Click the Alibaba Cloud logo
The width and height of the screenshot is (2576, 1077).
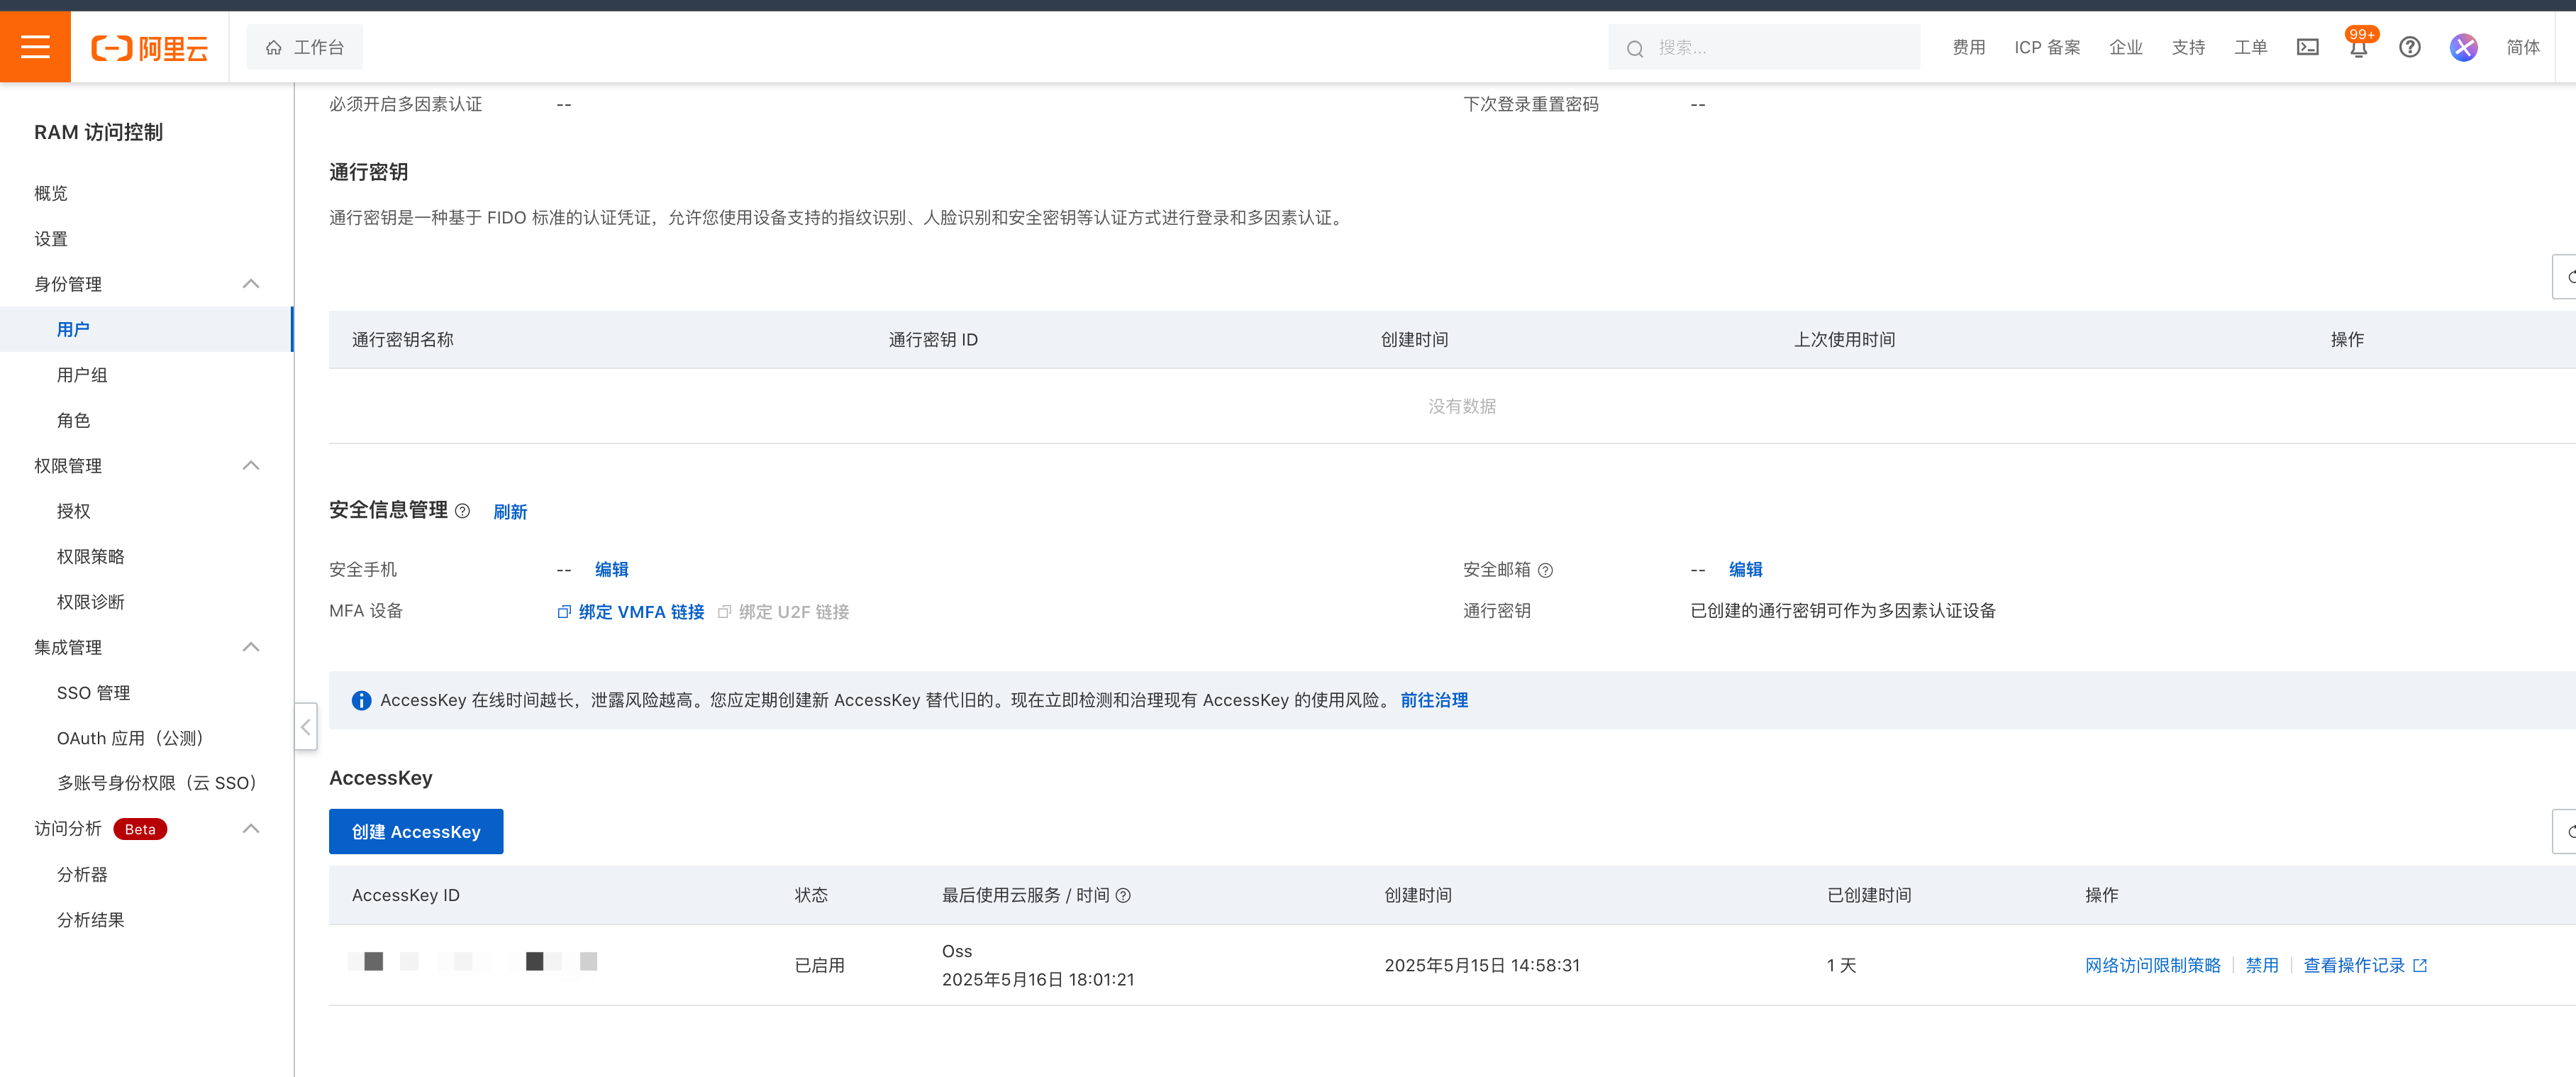[150, 47]
